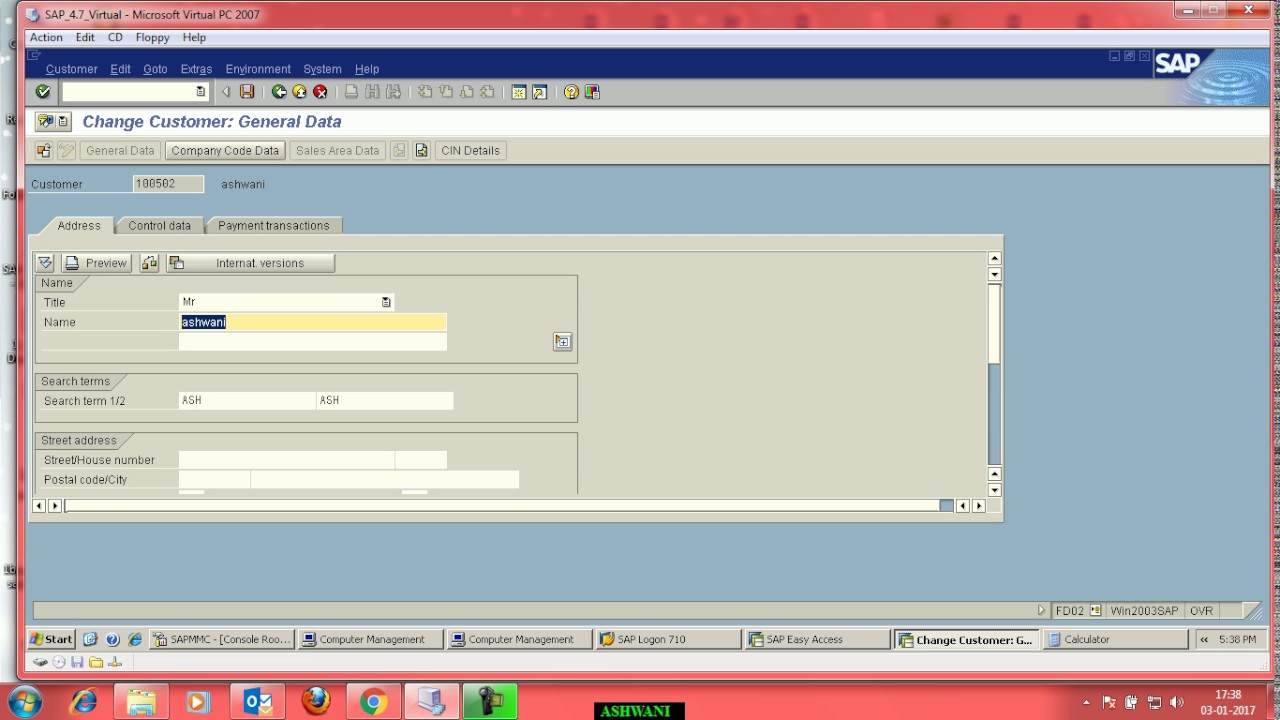This screenshot has width=1280, height=720.
Task: Open the Extras menu
Action: (x=196, y=69)
